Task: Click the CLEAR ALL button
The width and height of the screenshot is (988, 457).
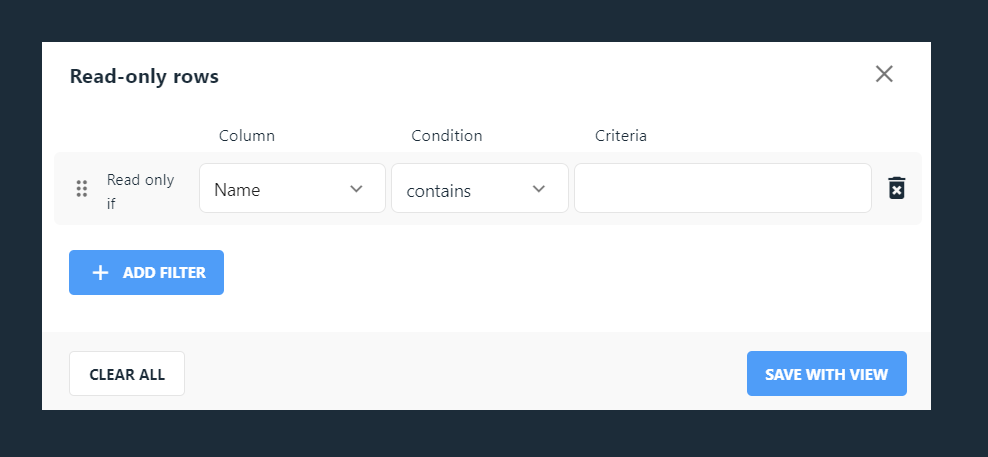Action: tap(127, 374)
